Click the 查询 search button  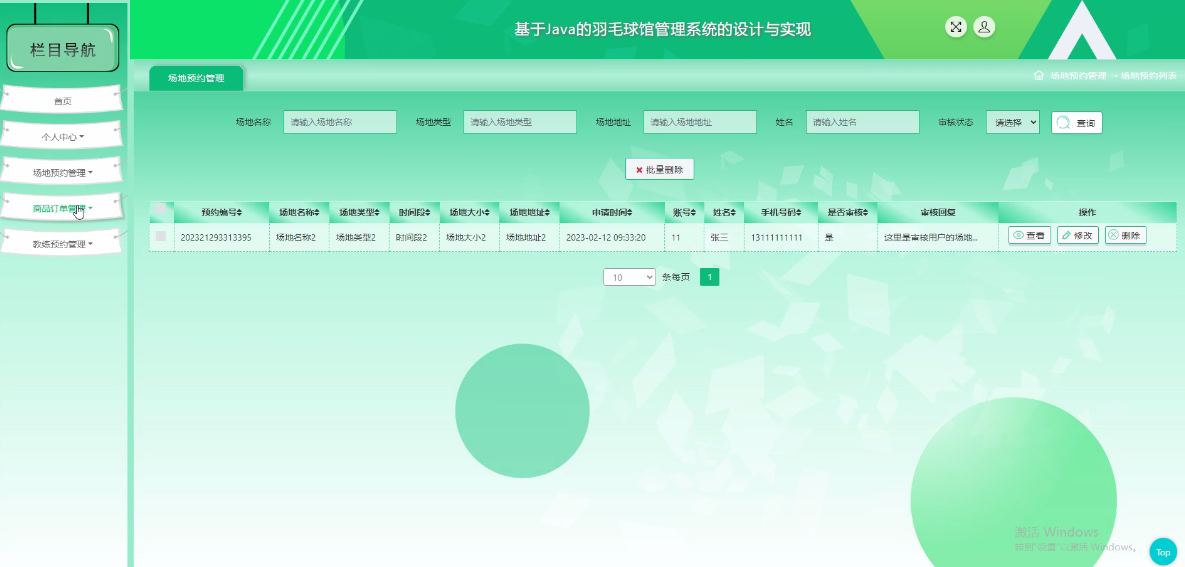click(1076, 123)
